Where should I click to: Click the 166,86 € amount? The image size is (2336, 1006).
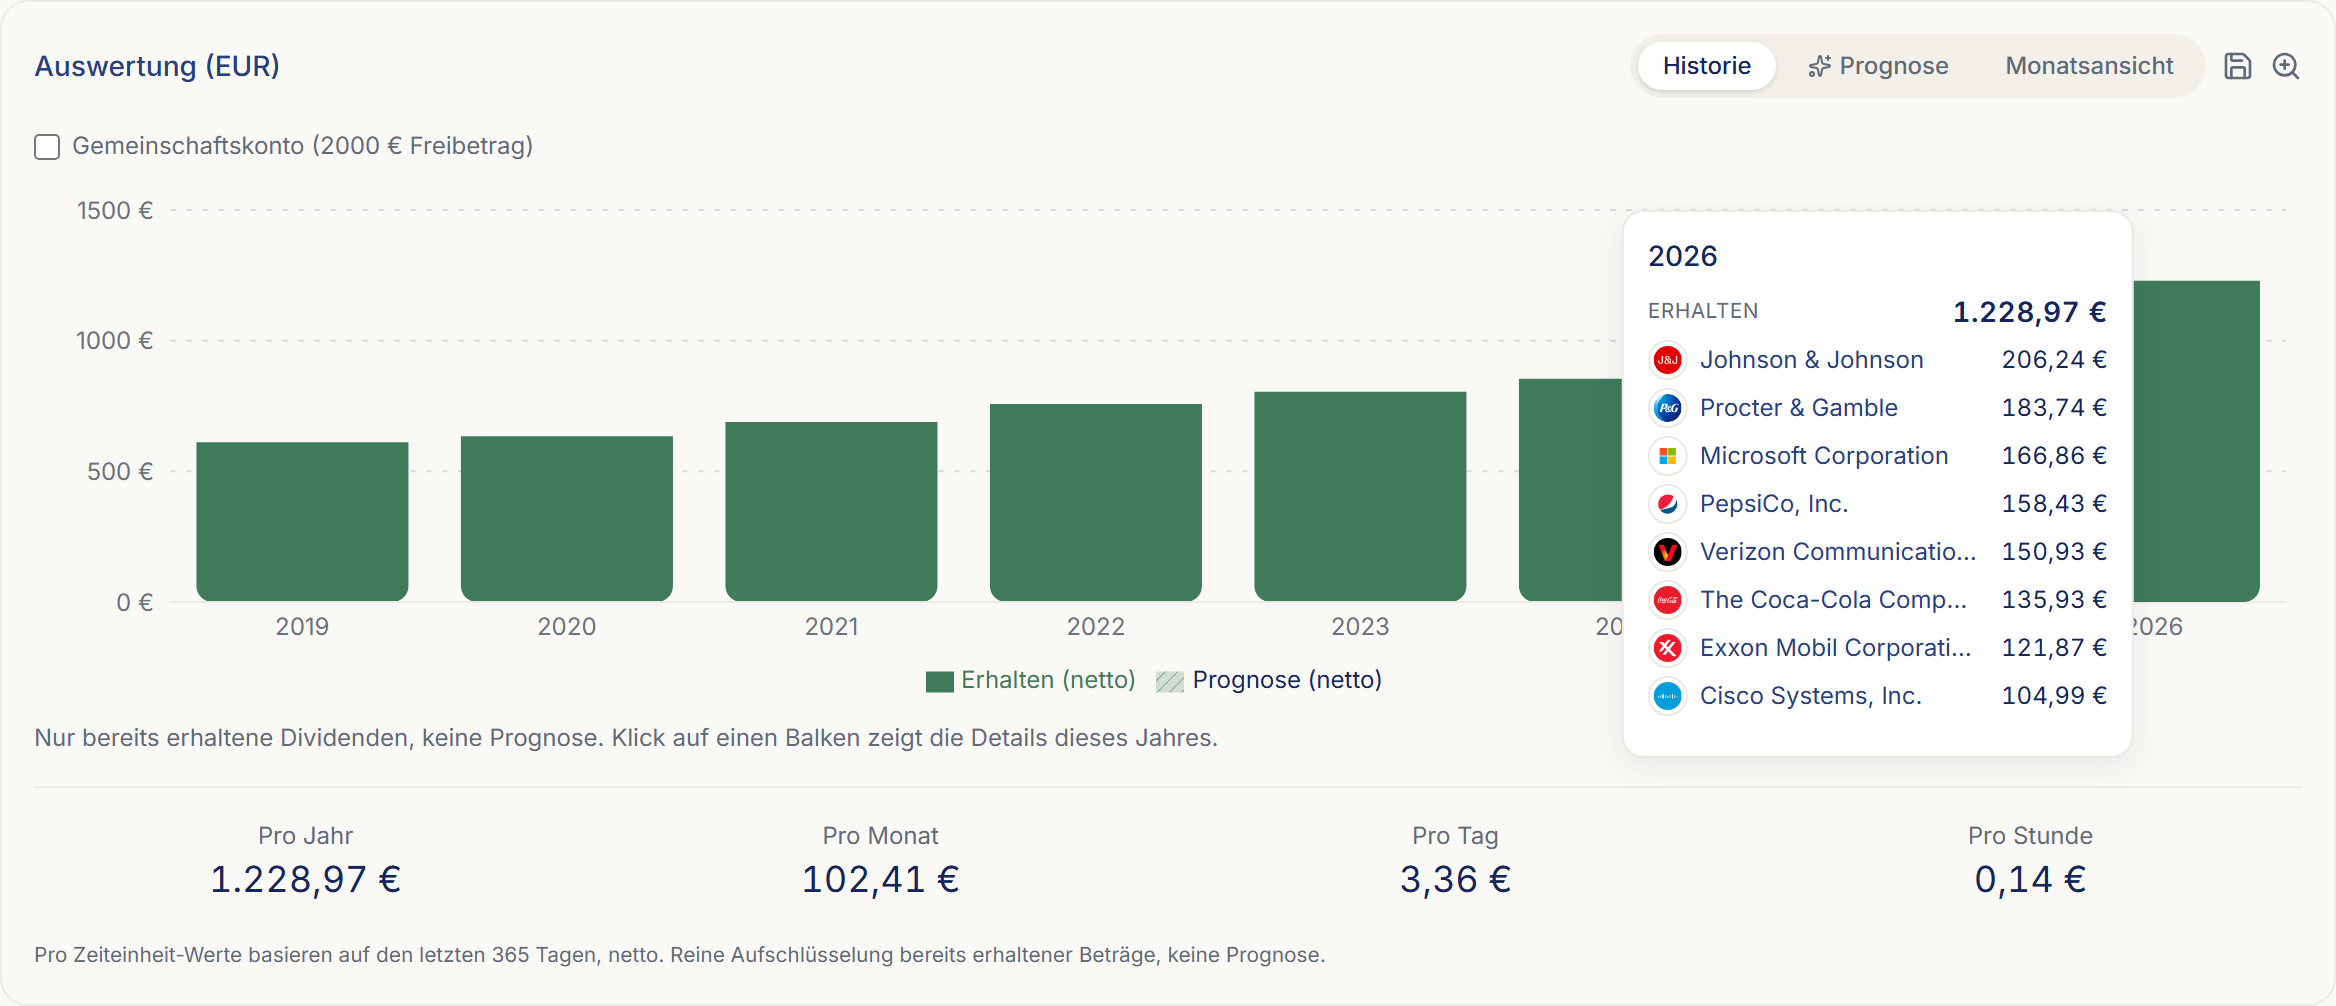point(2054,456)
